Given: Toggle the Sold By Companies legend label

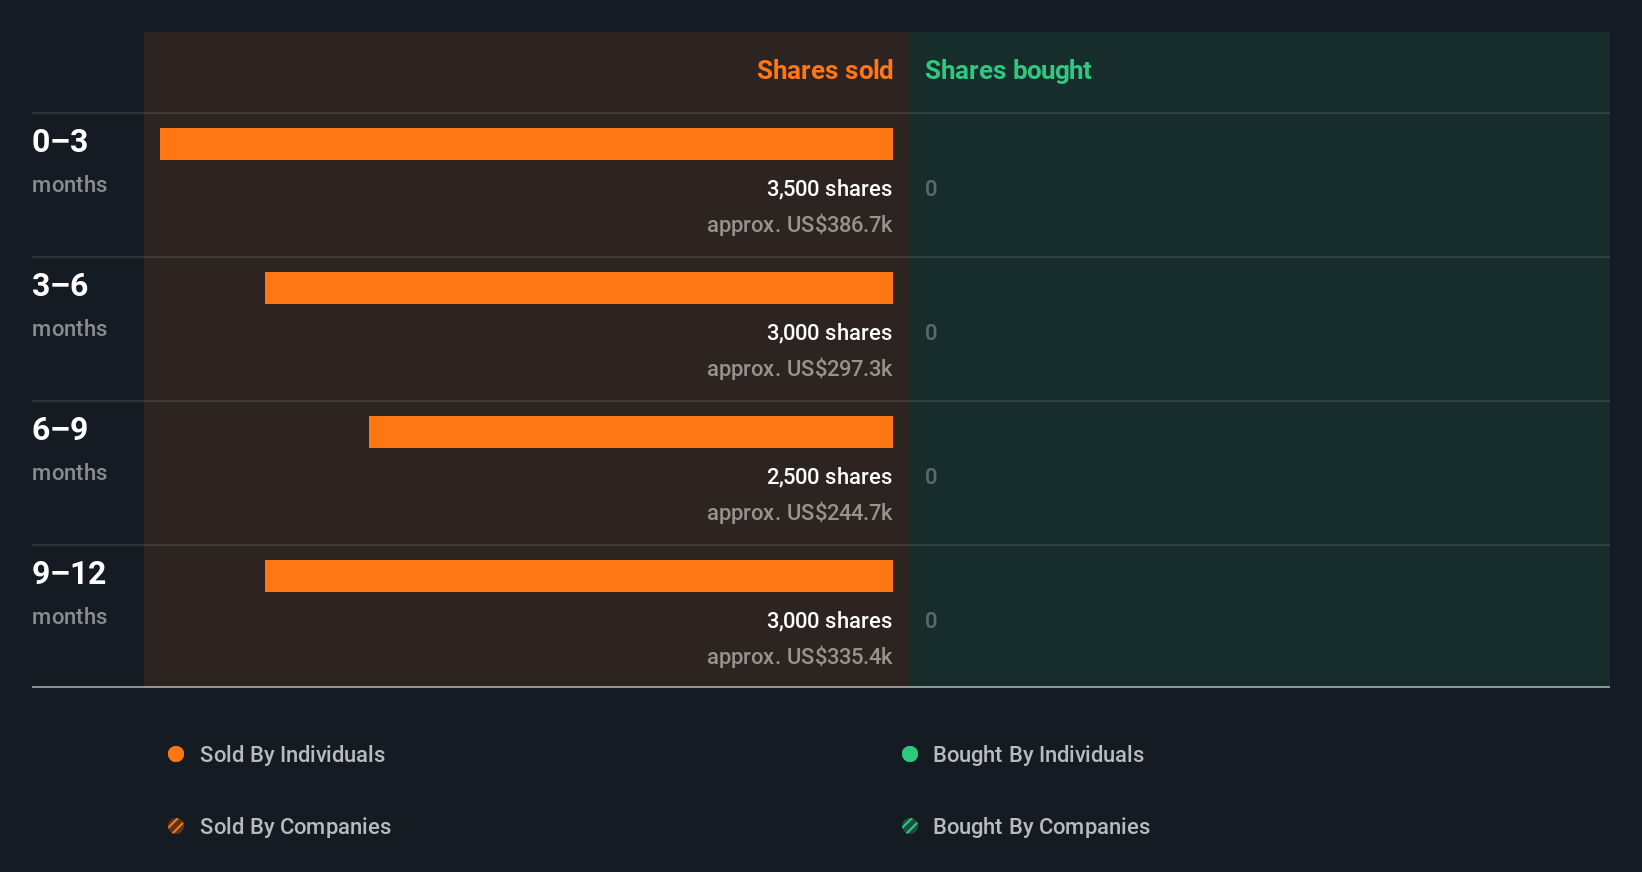Looking at the screenshot, I should [x=295, y=826].
